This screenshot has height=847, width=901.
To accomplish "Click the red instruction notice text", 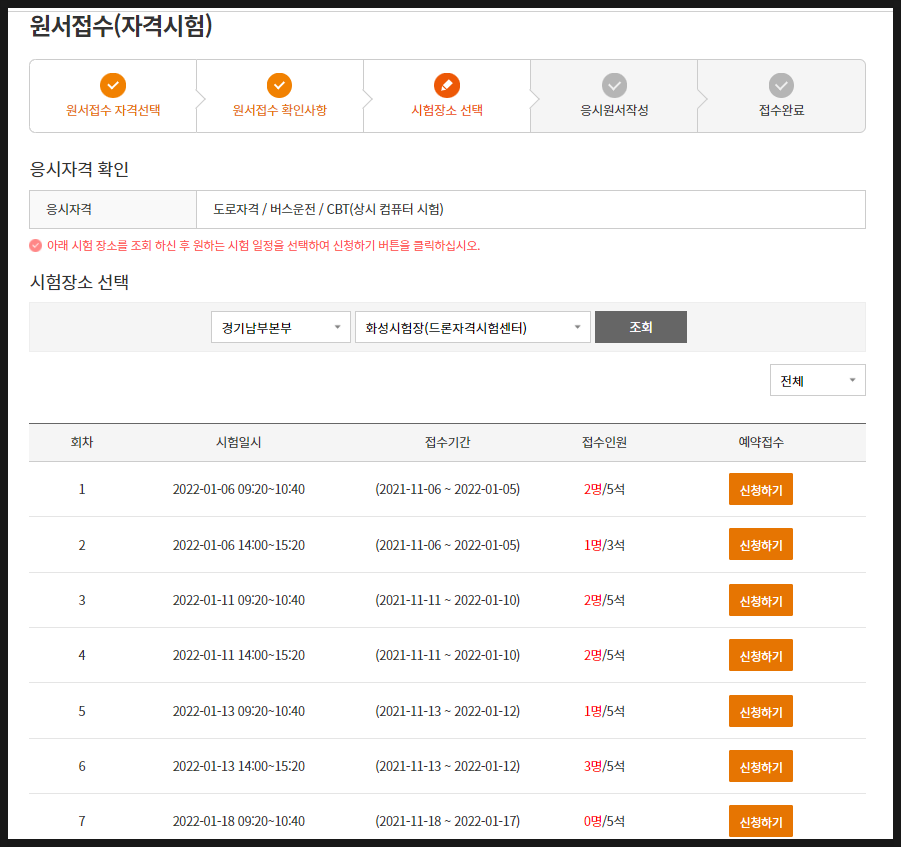I will pyautogui.click(x=263, y=245).
